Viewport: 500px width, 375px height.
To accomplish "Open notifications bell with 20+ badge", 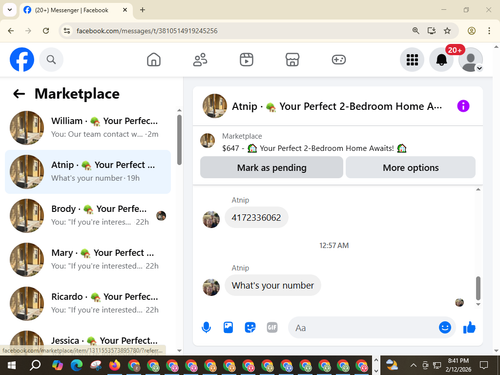I will (x=441, y=60).
